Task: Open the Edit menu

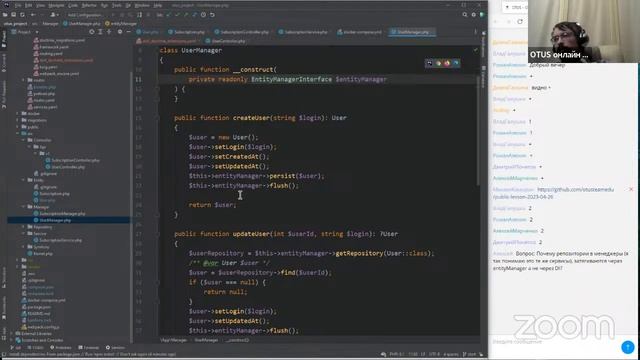Action: pos(29,5)
